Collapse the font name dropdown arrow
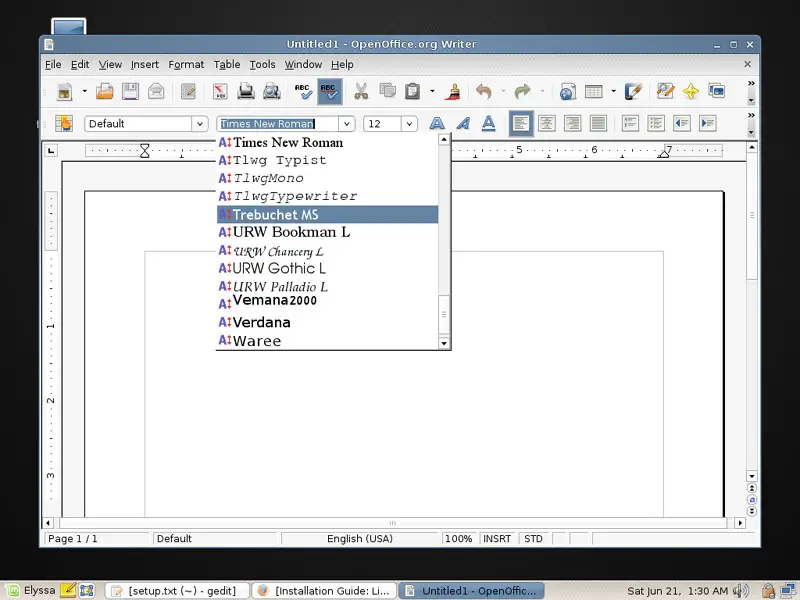This screenshot has width=800, height=600. coord(347,124)
